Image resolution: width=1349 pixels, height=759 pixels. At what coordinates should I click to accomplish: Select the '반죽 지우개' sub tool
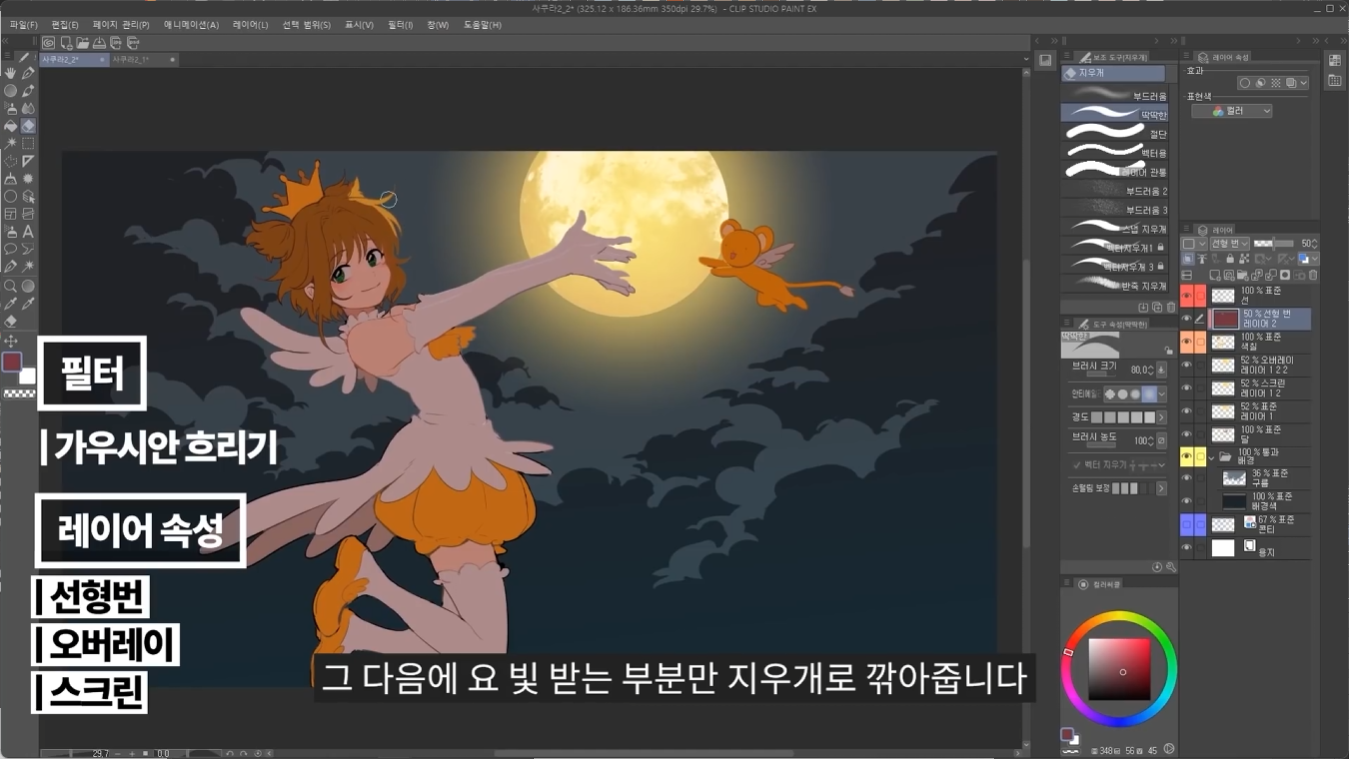coord(1114,285)
